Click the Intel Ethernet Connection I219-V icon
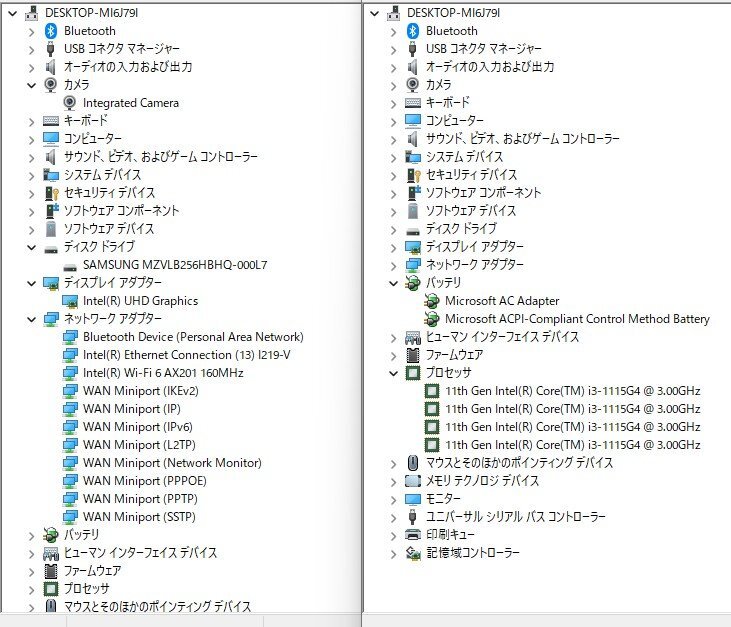This screenshot has width=731, height=627. tap(70, 355)
